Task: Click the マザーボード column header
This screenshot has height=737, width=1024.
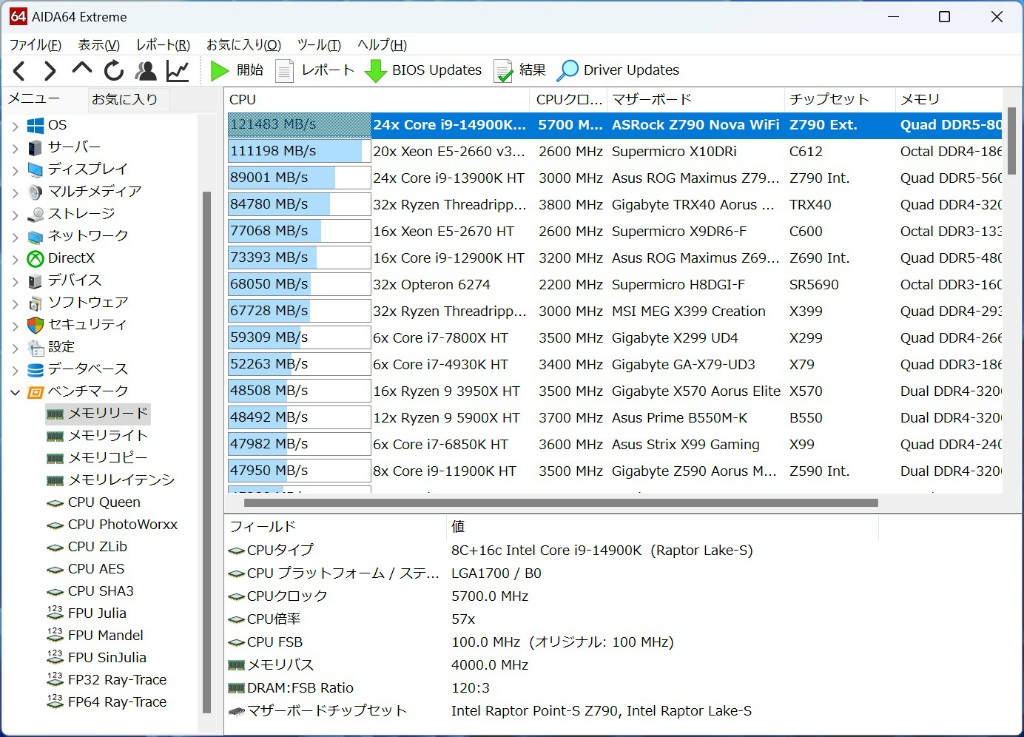Action: (x=651, y=99)
